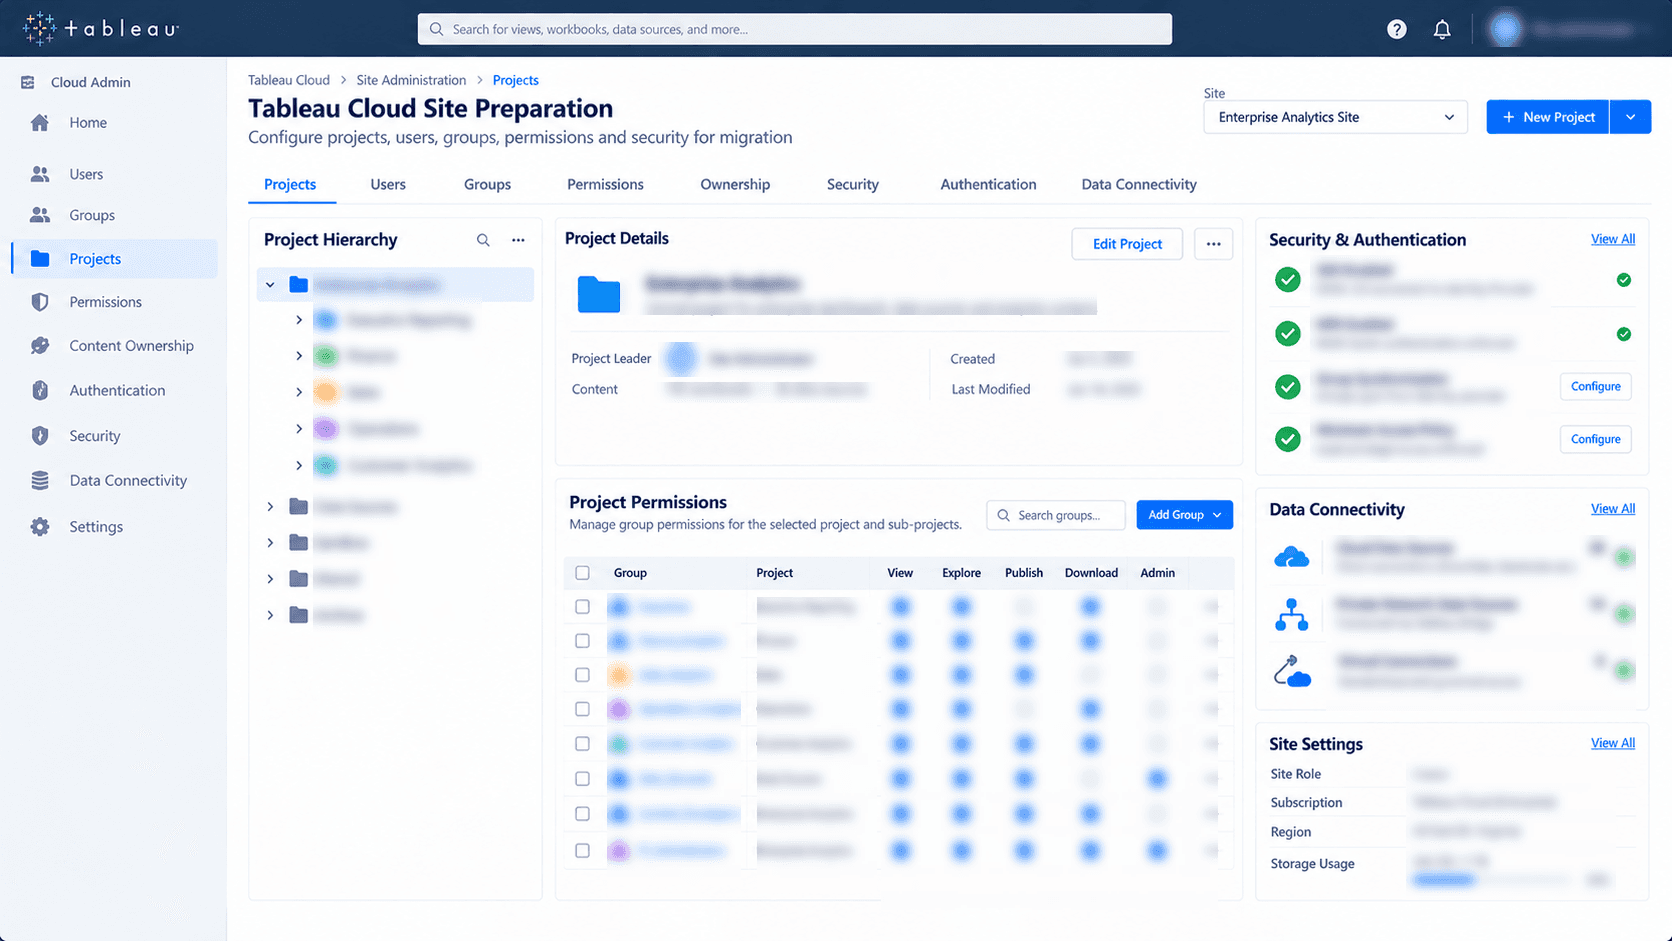
Task: Open Project Details more options ellipsis
Action: coord(1213,244)
